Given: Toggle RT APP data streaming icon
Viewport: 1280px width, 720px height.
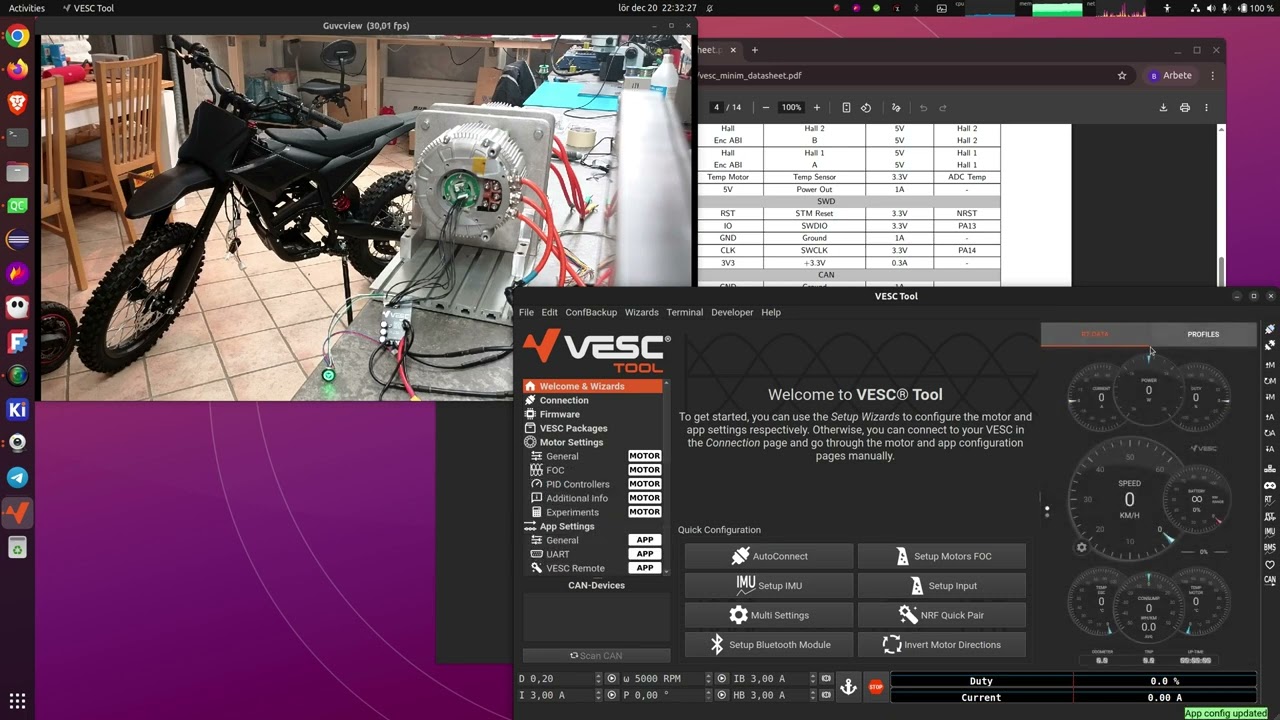Looking at the screenshot, I should [1270, 517].
